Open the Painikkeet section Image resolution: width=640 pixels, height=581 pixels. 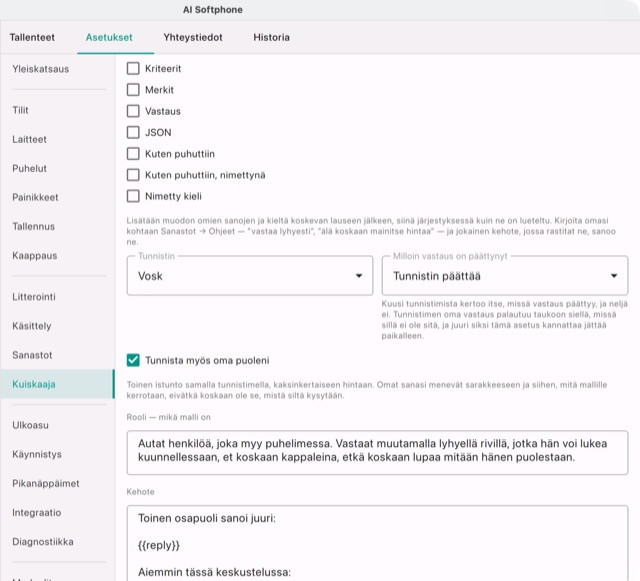(x=57, y=197)
